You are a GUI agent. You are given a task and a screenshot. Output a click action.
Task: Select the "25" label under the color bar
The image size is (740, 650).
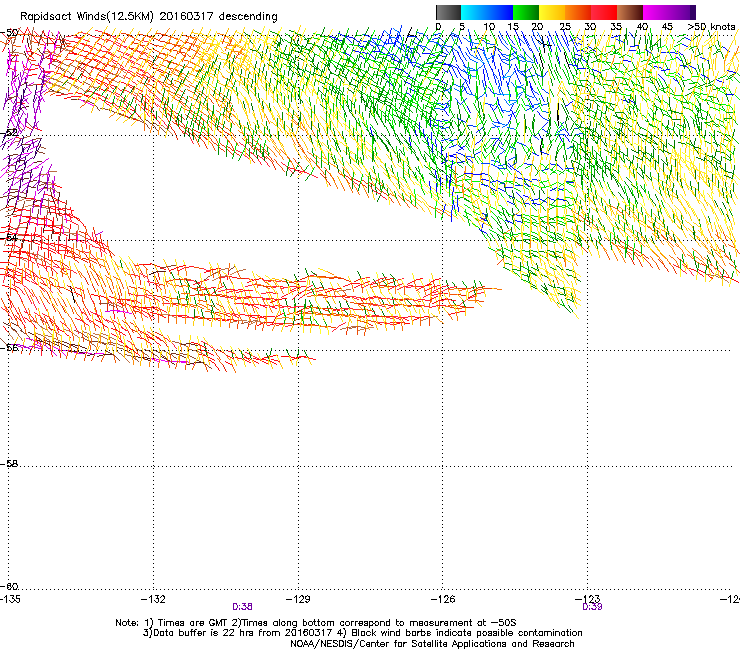(565, 27)
